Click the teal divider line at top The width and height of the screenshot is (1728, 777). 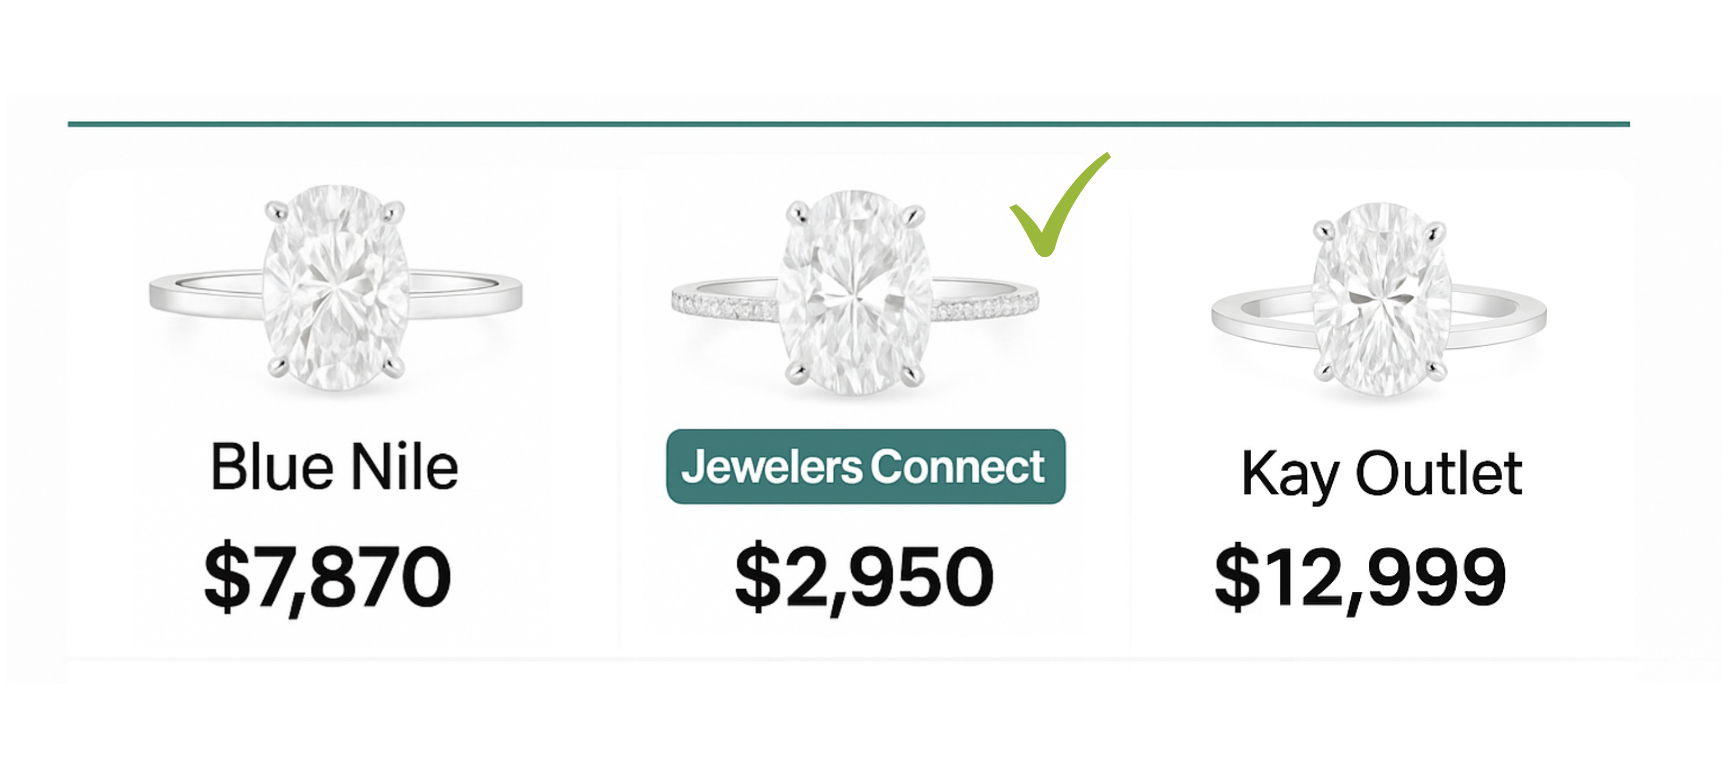(848, 124)
